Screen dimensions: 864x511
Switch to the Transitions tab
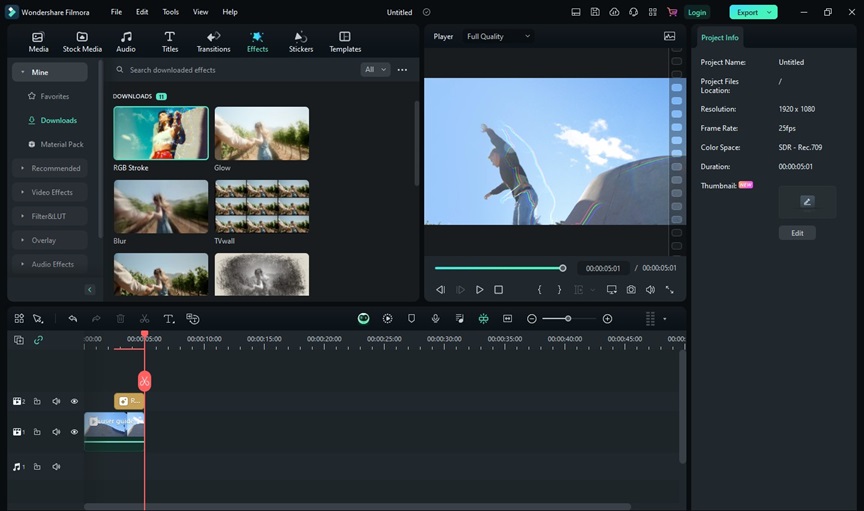213,41
